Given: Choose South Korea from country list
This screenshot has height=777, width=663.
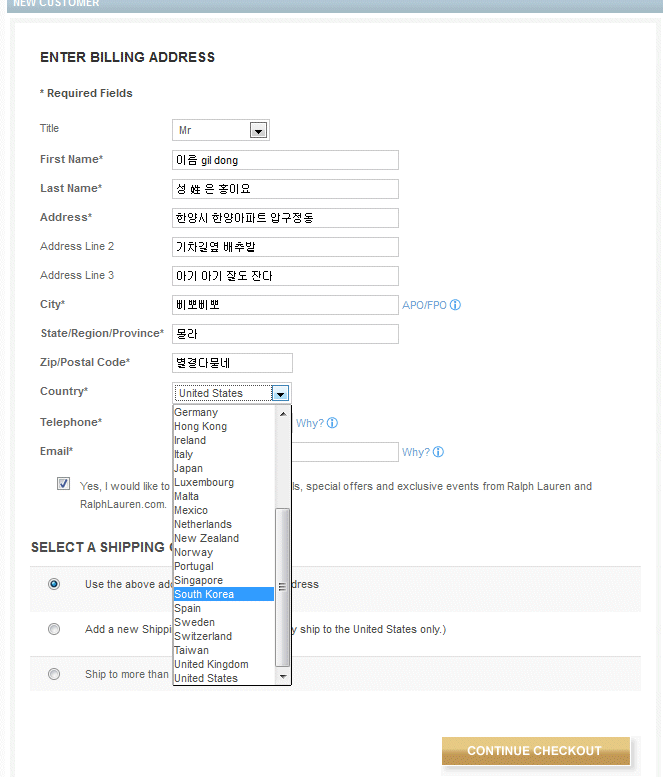Looking at the screenshot, I should [223, 594].
